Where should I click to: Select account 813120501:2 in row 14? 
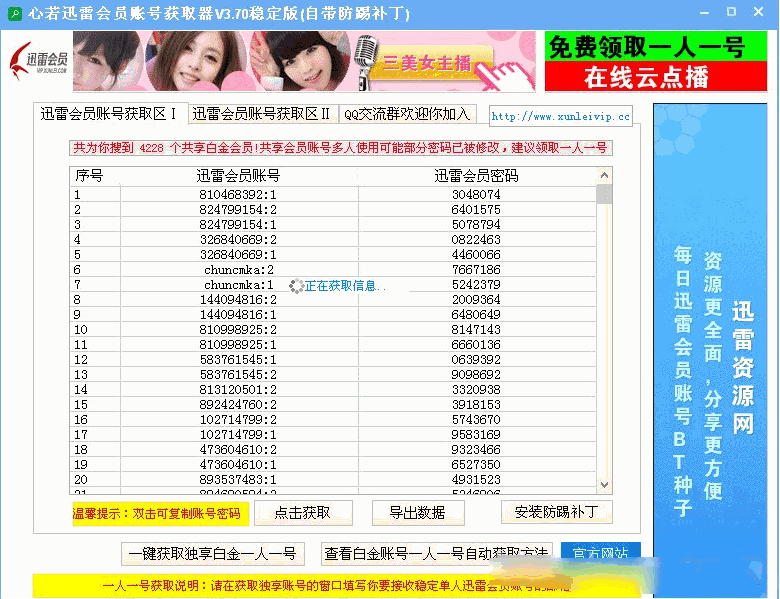238,390
